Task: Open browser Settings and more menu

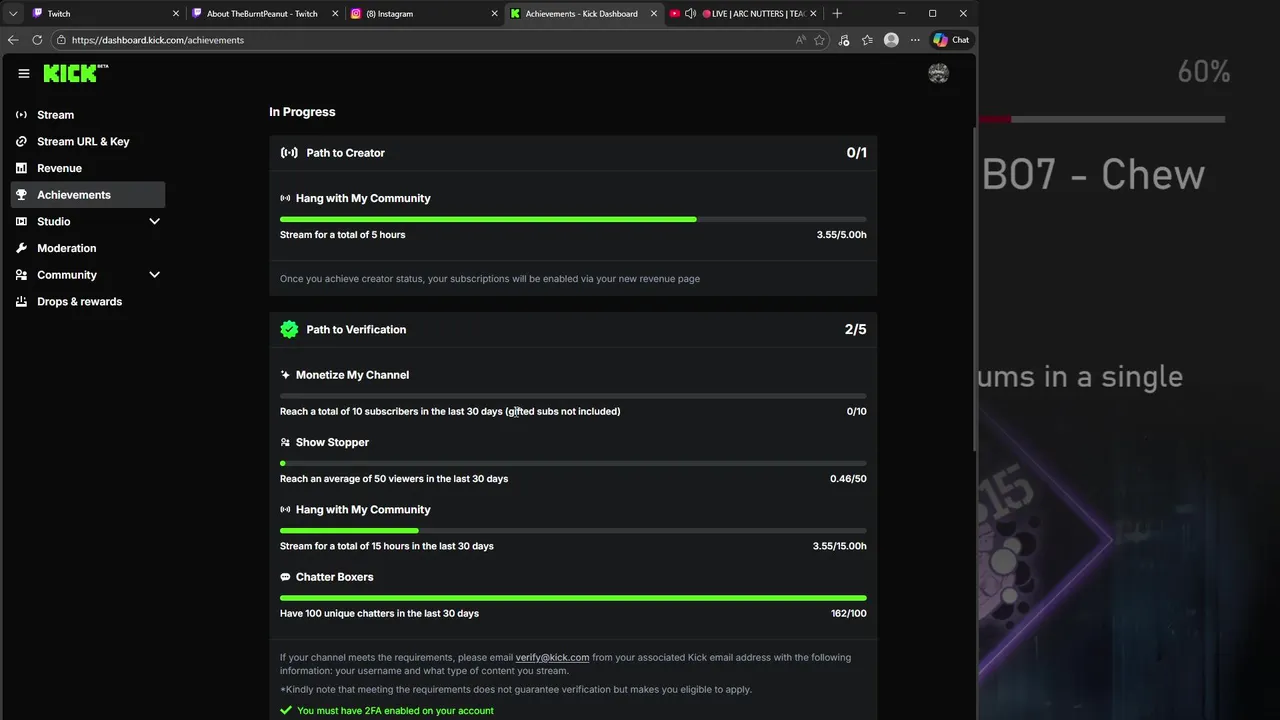Action: [x=915, y=40]
